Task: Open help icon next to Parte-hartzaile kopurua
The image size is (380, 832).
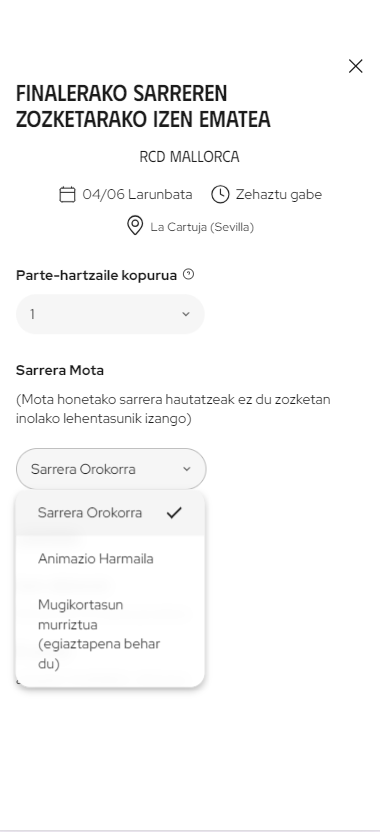Action: pyautogui.click(x=188, y=275)
